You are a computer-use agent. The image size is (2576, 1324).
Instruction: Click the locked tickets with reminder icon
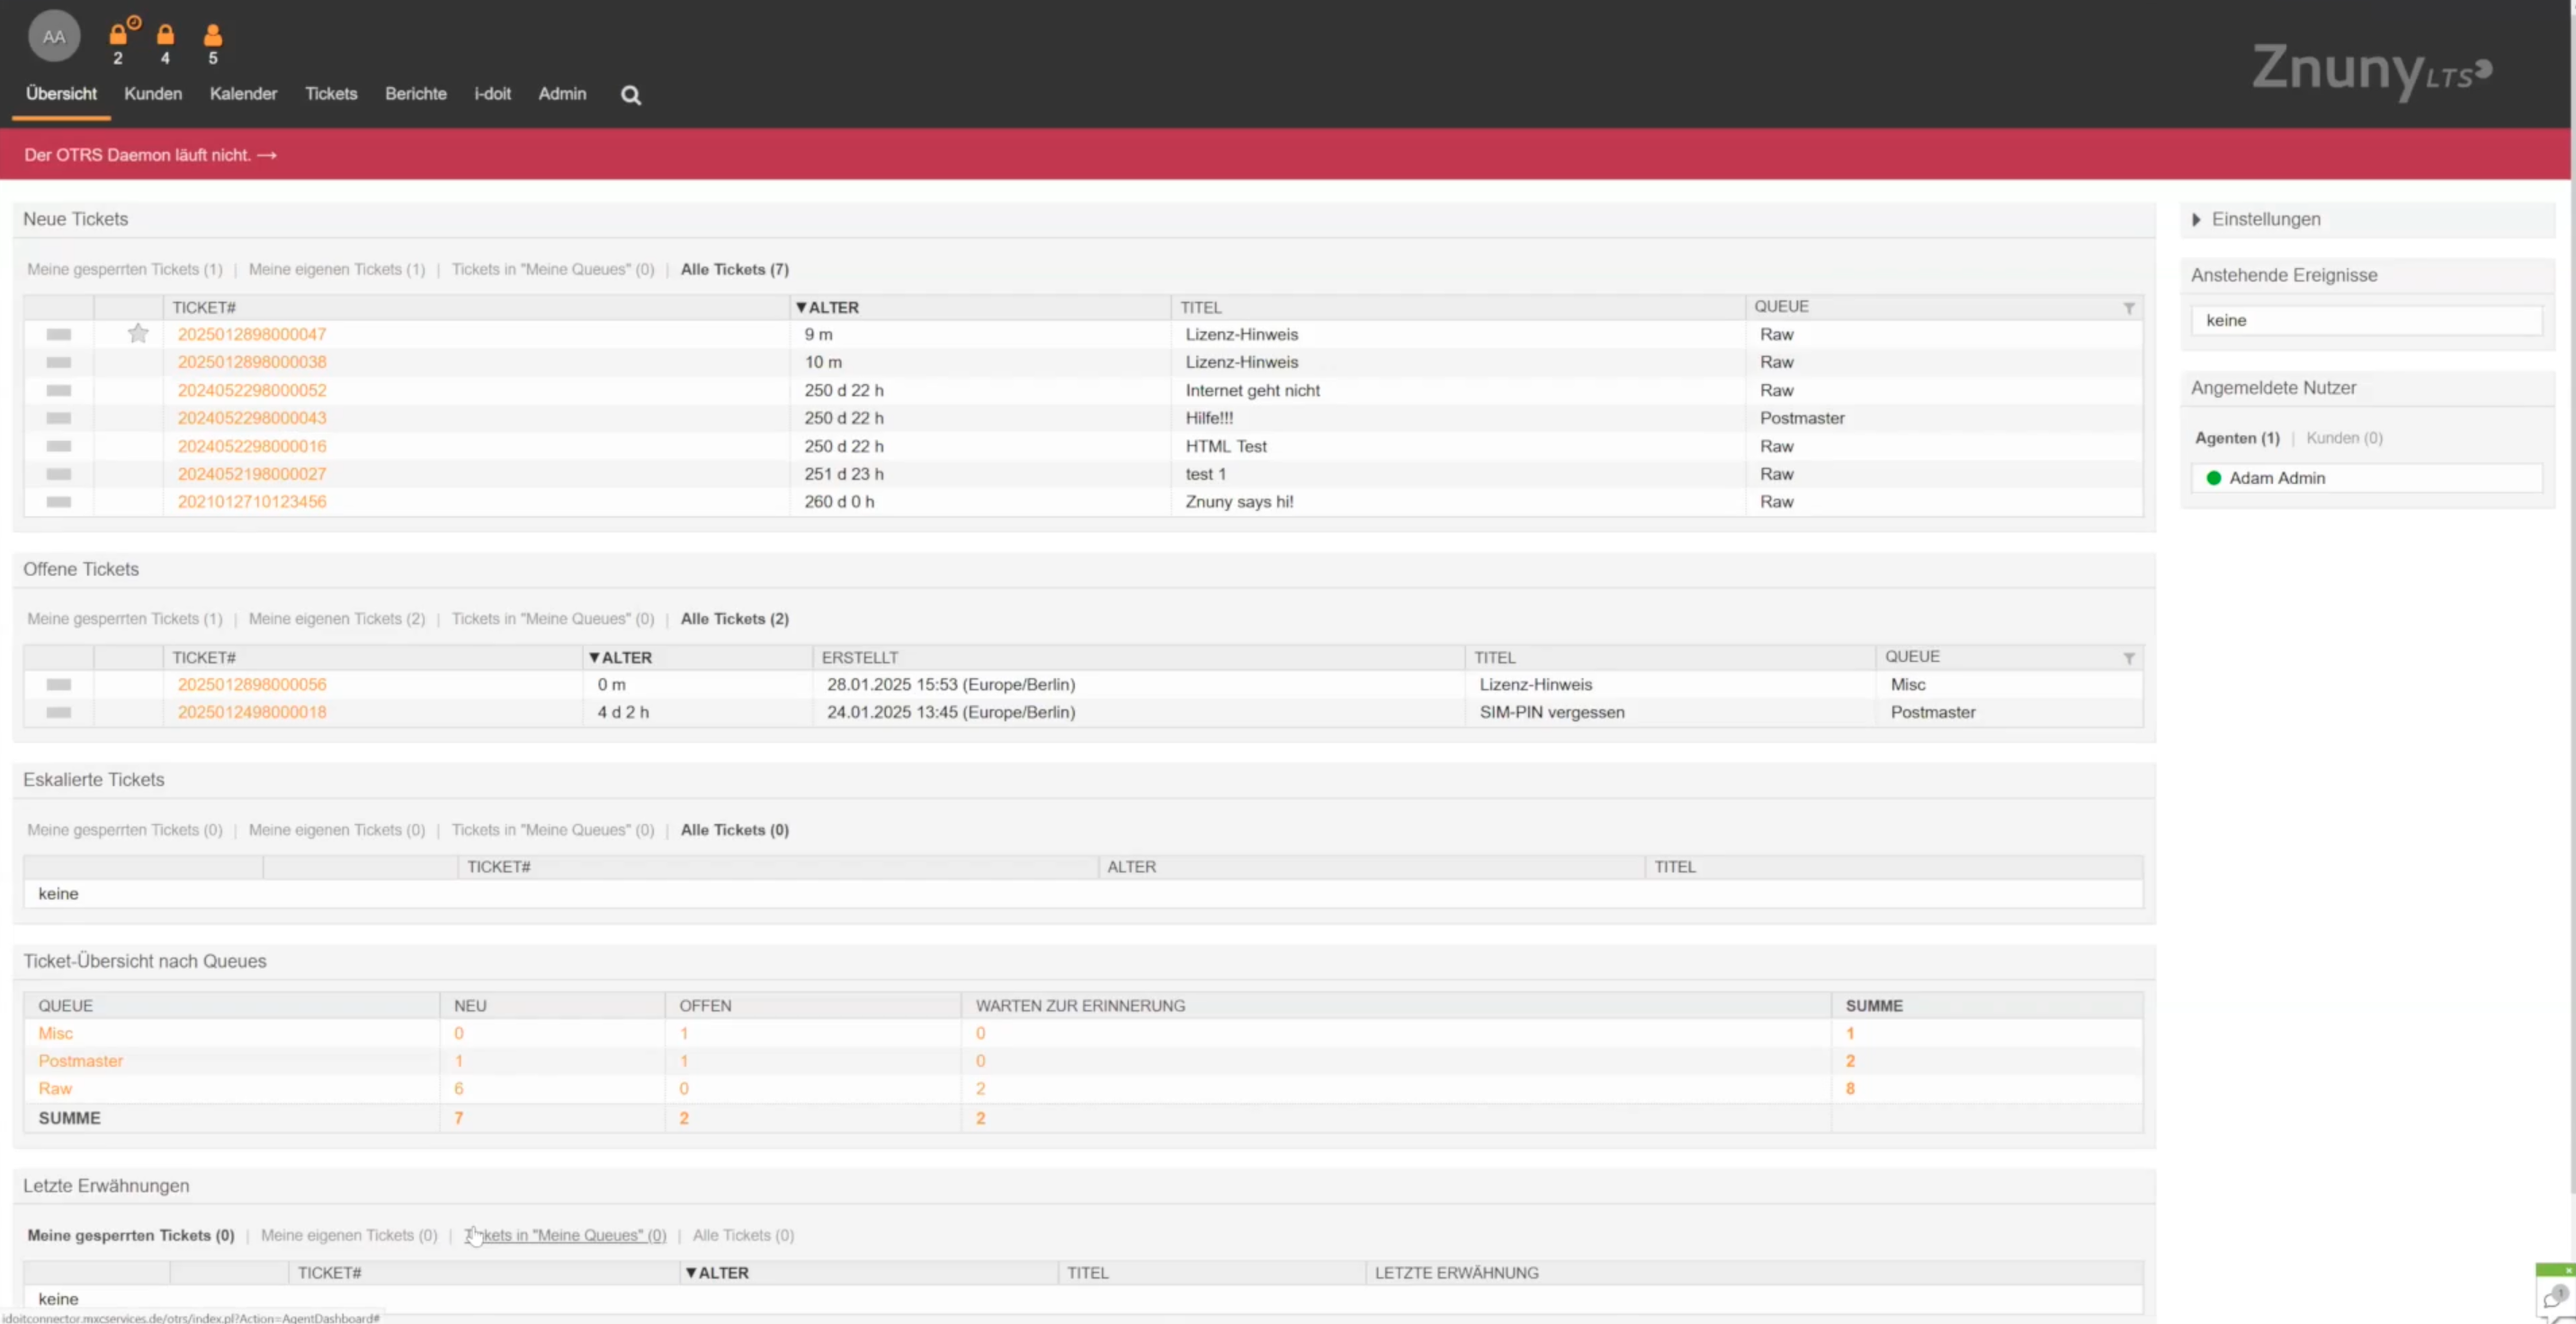click(120, 34)
